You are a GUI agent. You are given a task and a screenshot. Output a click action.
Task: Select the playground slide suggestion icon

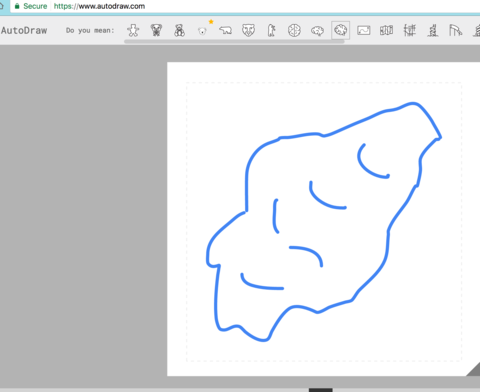coord(456,30)
